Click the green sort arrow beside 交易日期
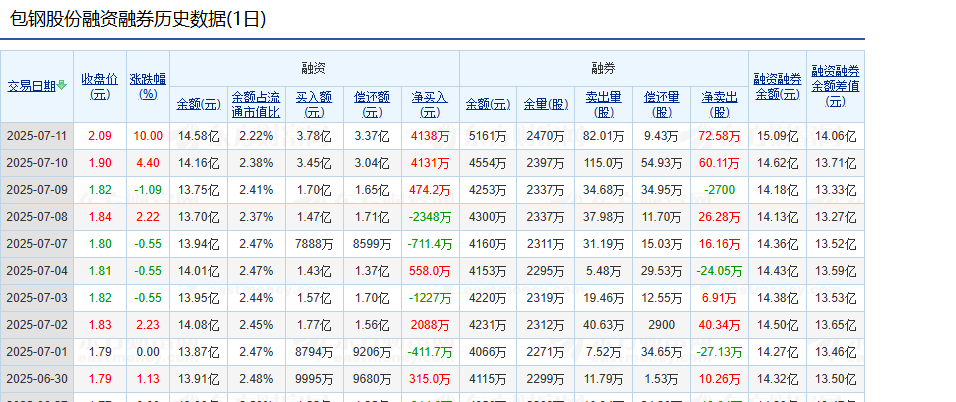The width and height of the screenshot is (956, 402). pyautogui.click(x=62, y=86)
